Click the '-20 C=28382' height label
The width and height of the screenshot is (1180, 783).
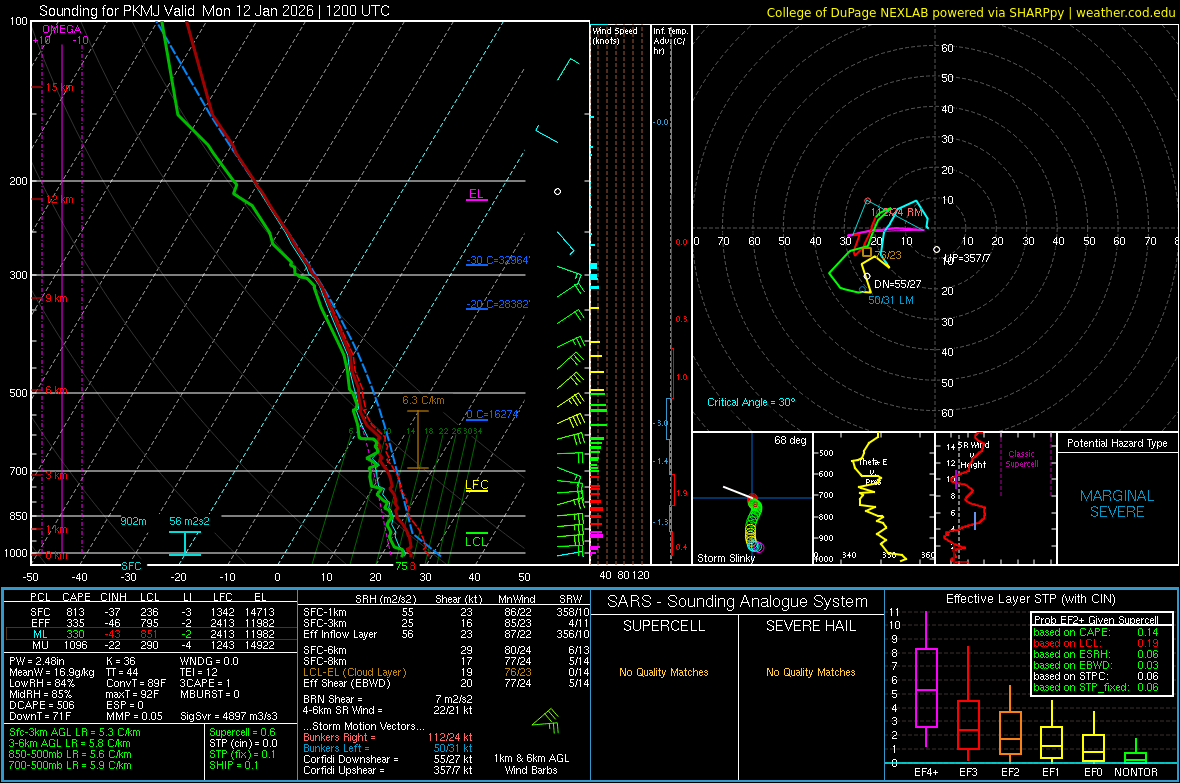click(498, 304)
